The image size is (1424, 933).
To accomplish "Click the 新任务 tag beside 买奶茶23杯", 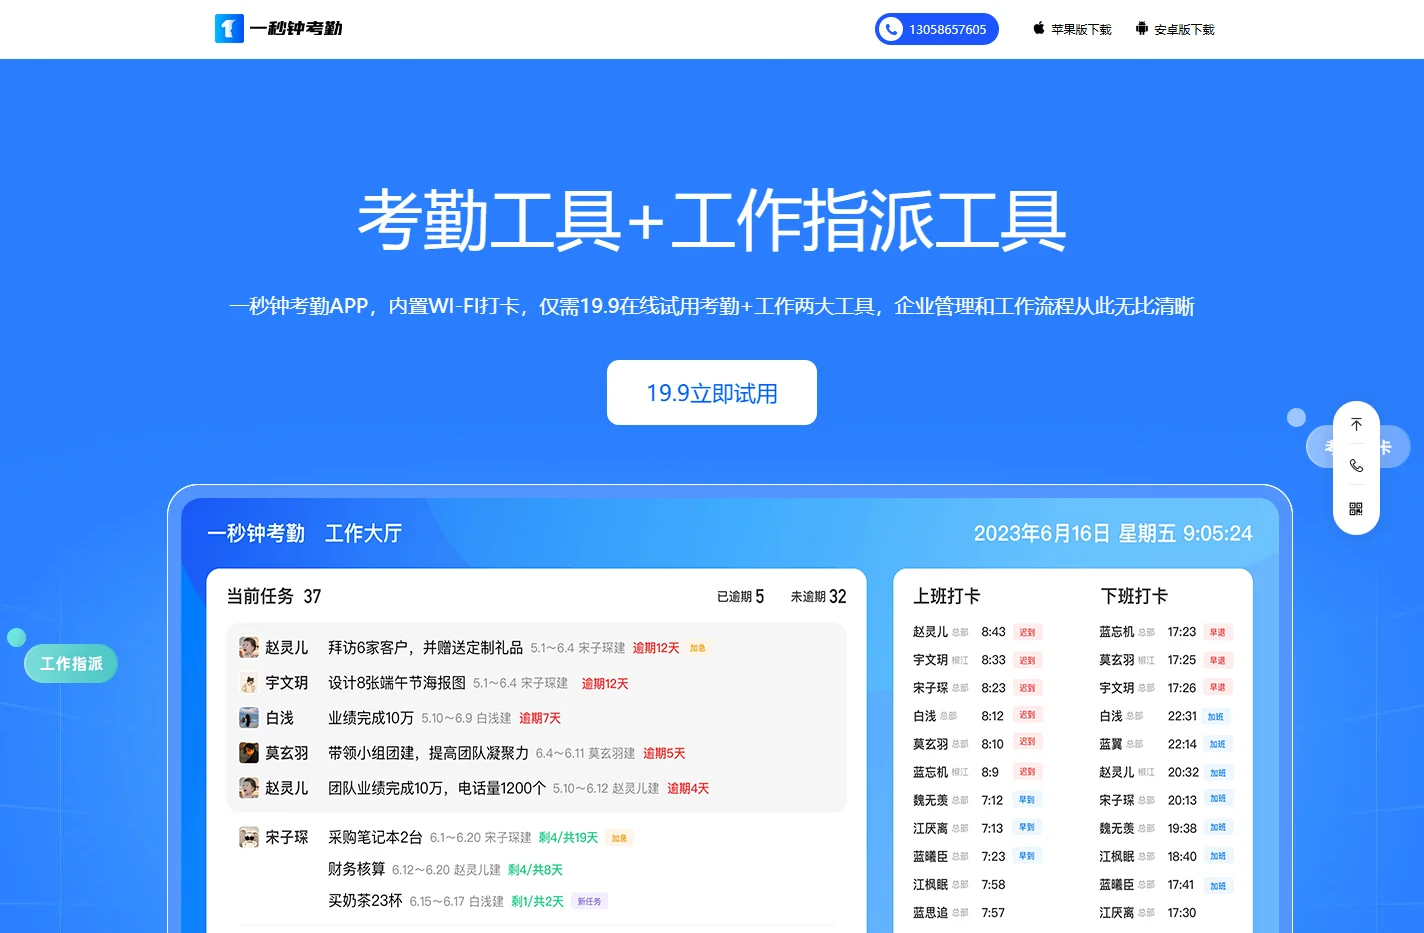I will click(x=590, y=901).
